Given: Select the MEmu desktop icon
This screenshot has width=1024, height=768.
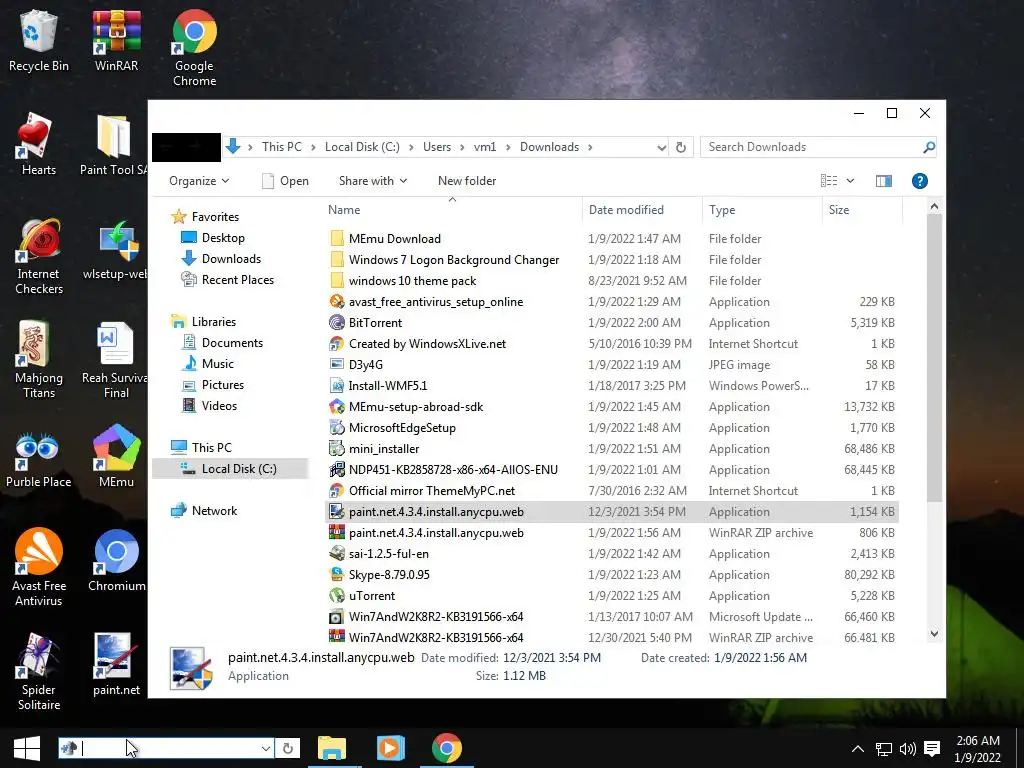Looking at the screenshot, I should 116,456.
